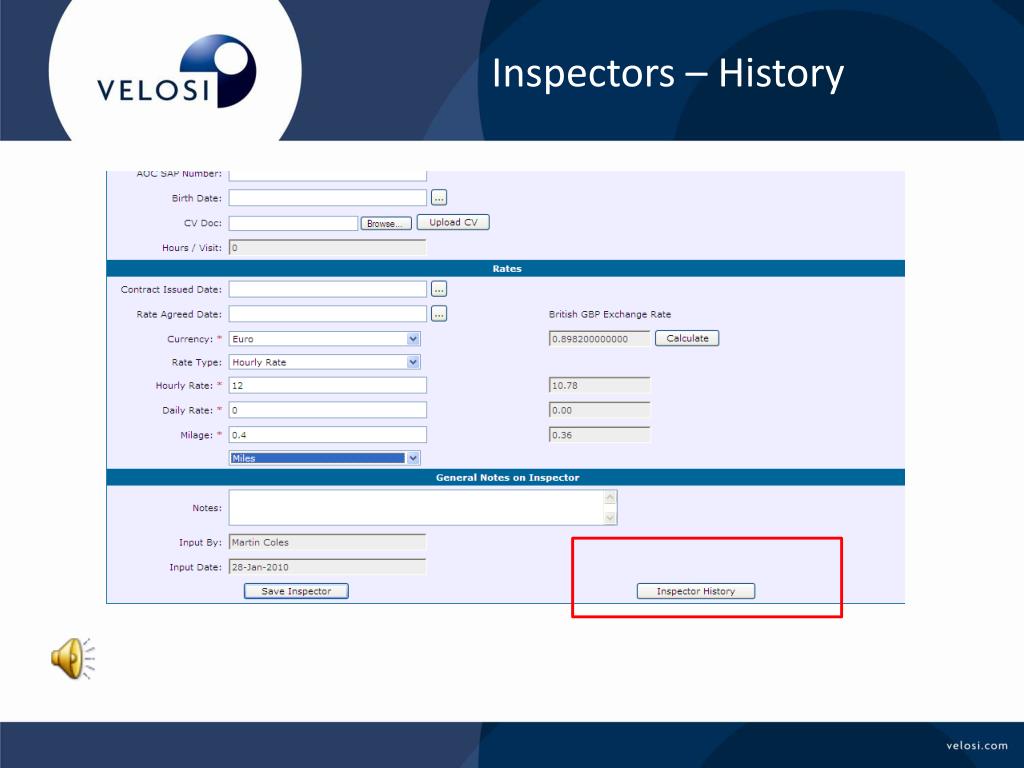The height and width of the screenshot is (768, 1024).
Task: Click the Inspectors – History slide title
Action: pos(667,72)
